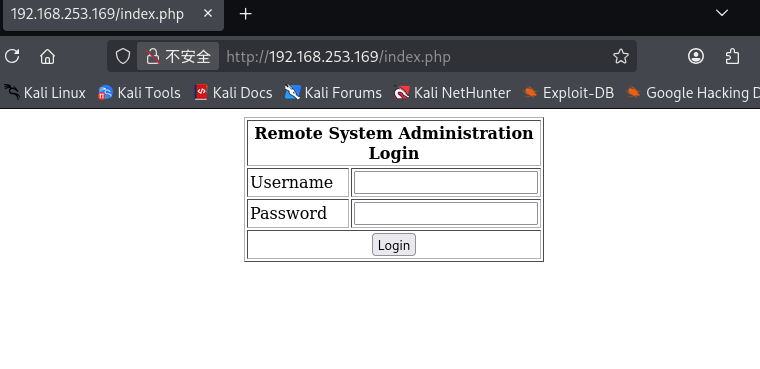This screenshot has height=369, width=760.
Task: Bookmark this page with the star
Action: [620, 57]
